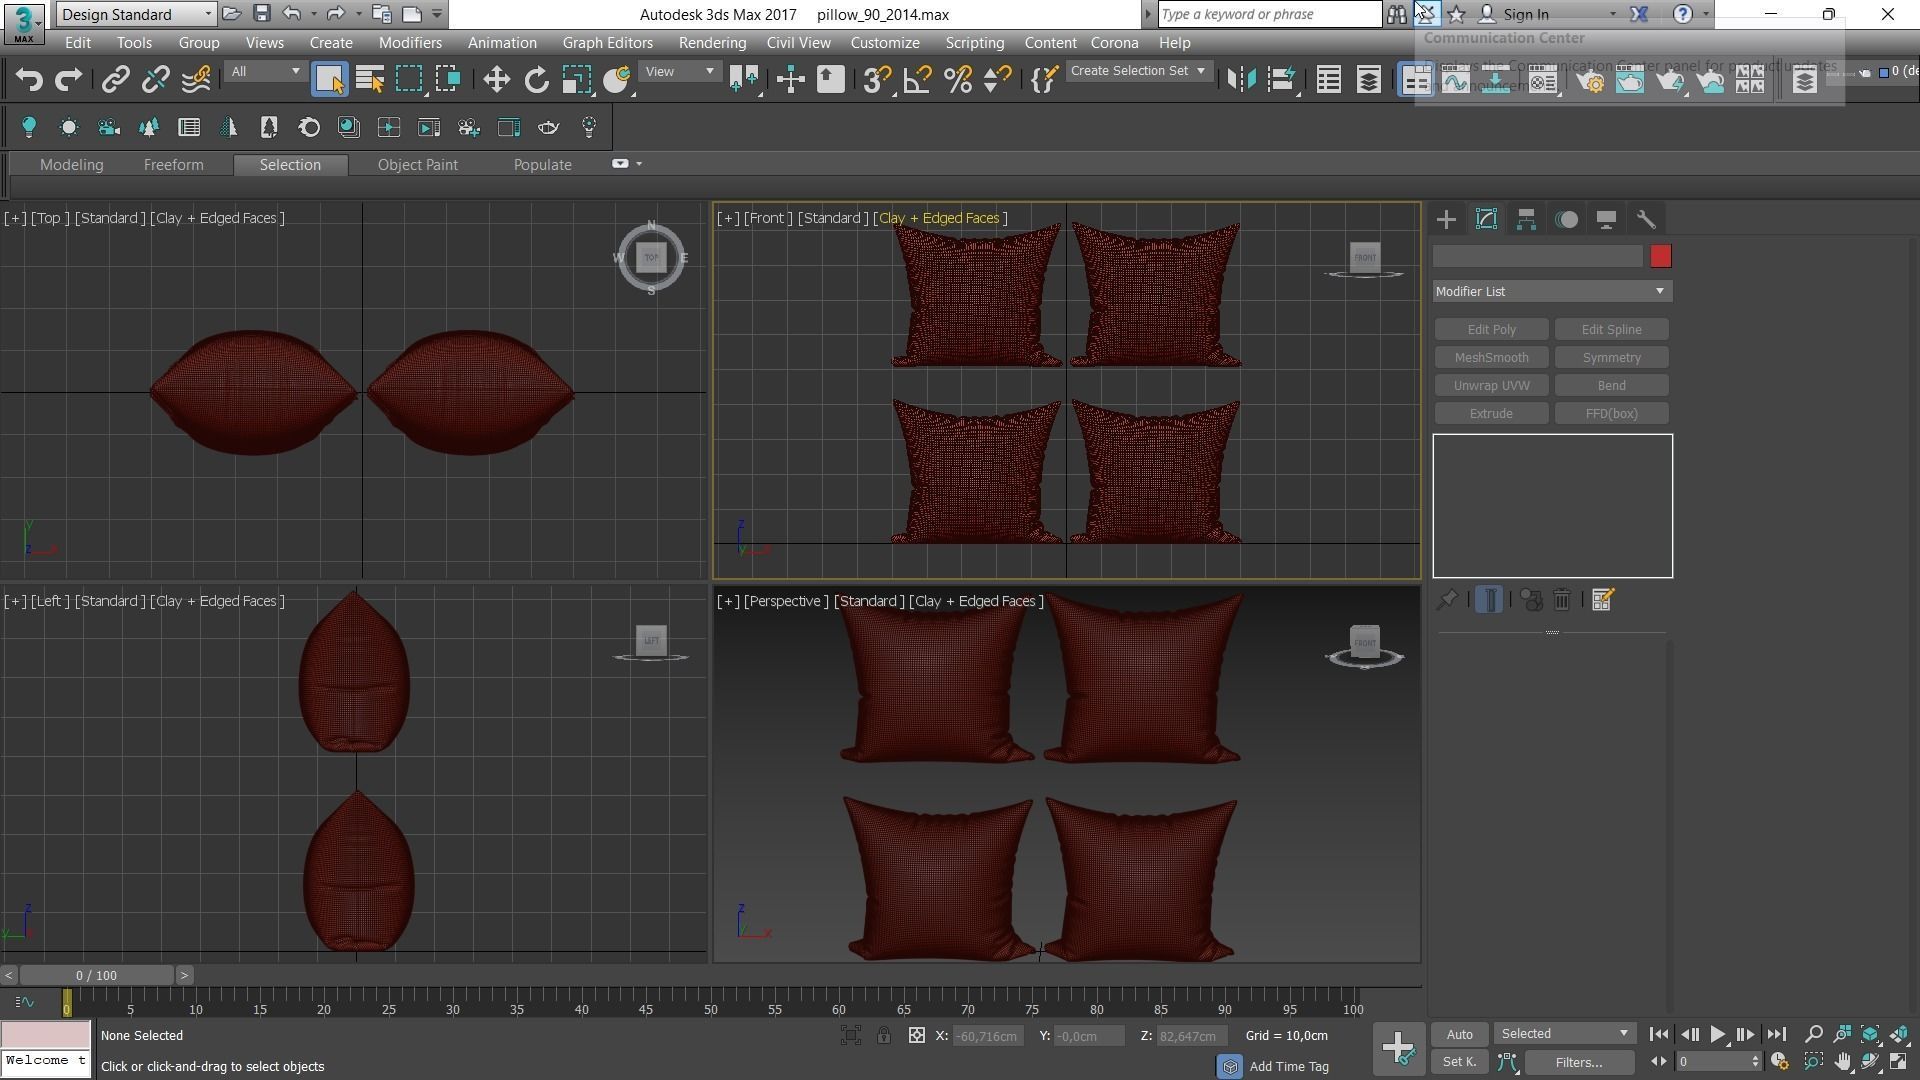
Task: Toggle the 3D Snaps button
Action: click(877, 80)
